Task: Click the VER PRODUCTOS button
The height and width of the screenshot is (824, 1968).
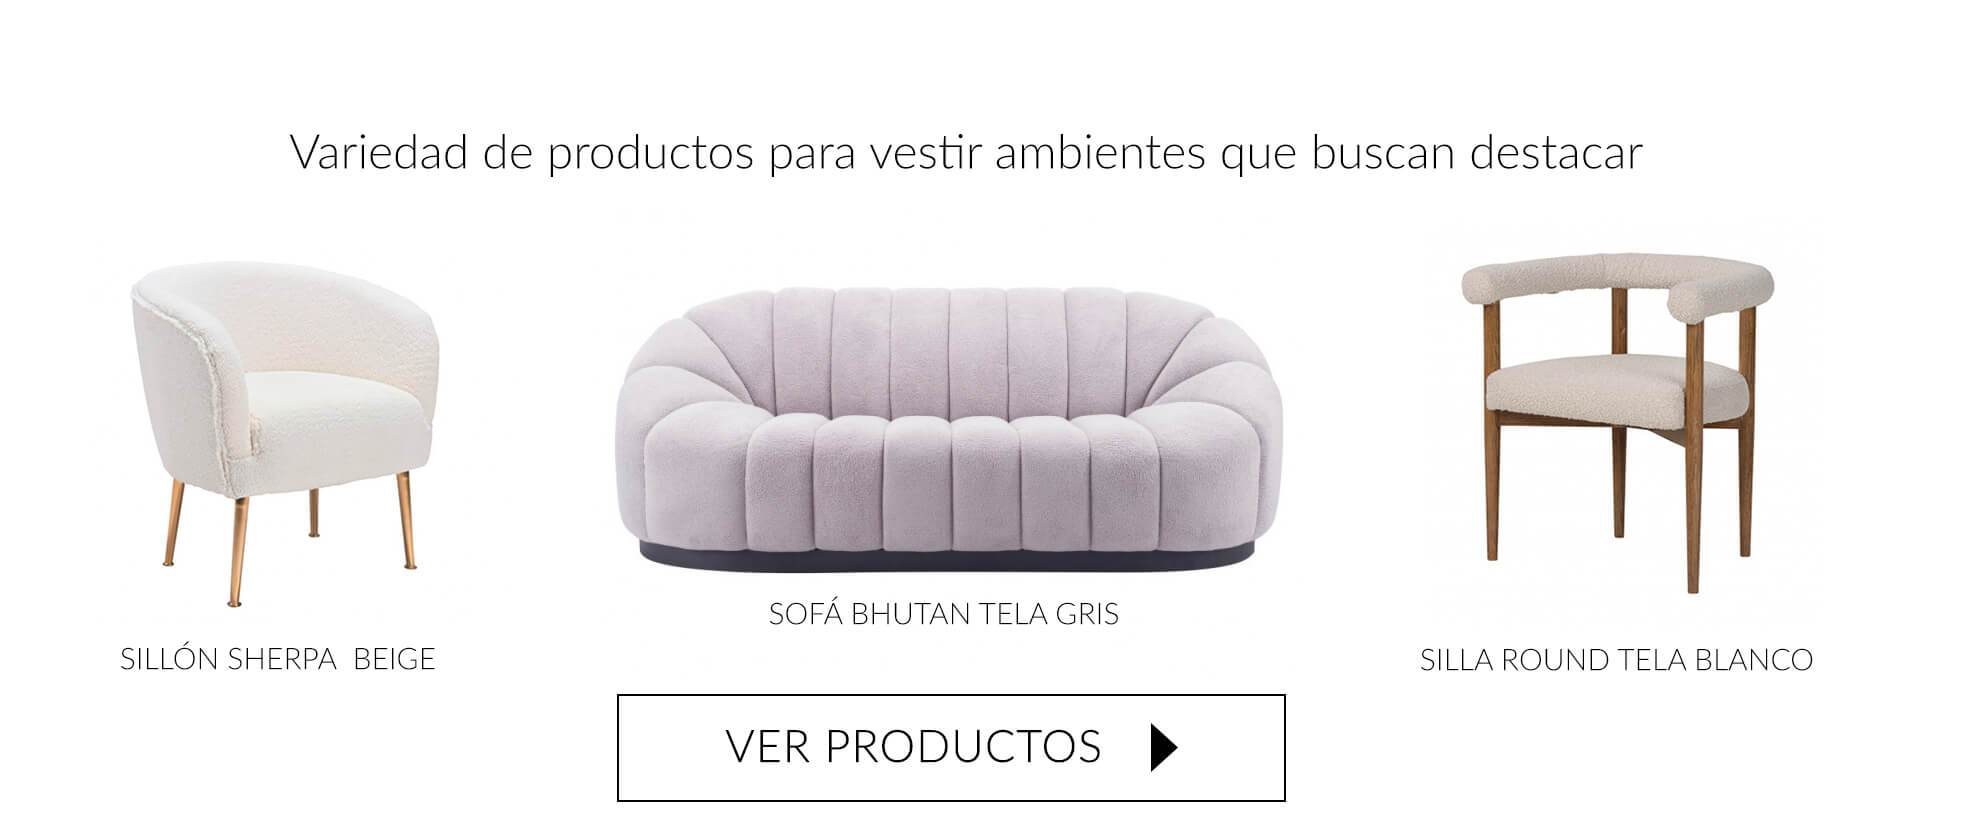Action: 951,748
